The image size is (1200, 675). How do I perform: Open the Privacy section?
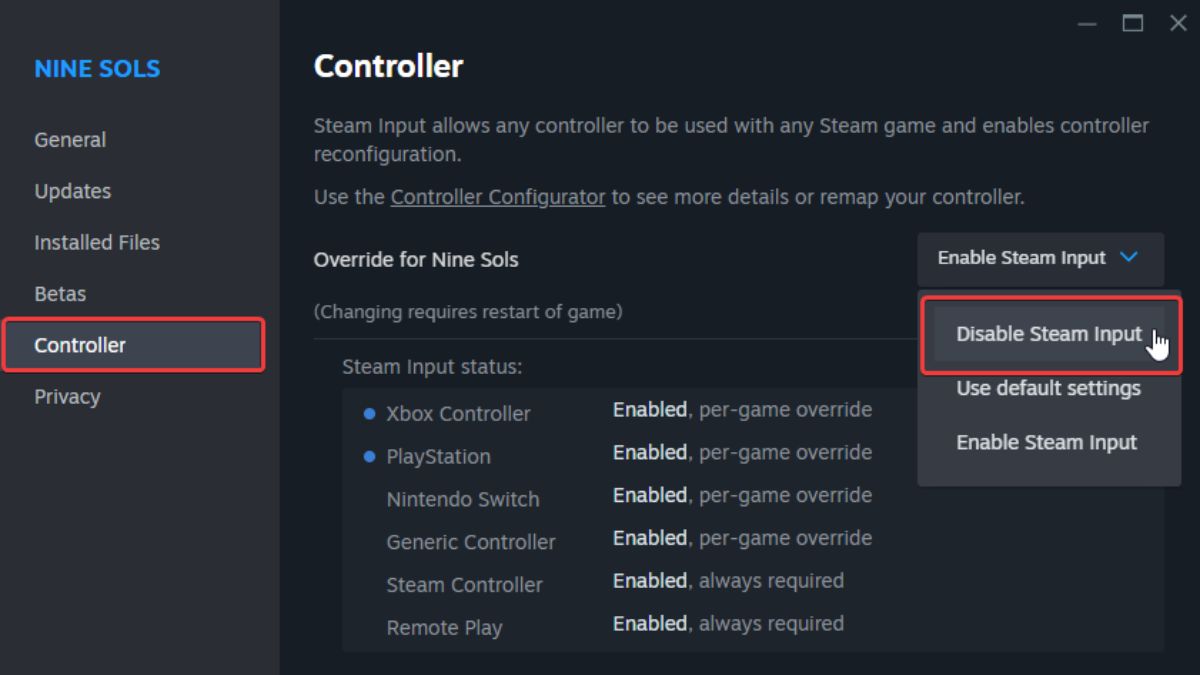67,396
